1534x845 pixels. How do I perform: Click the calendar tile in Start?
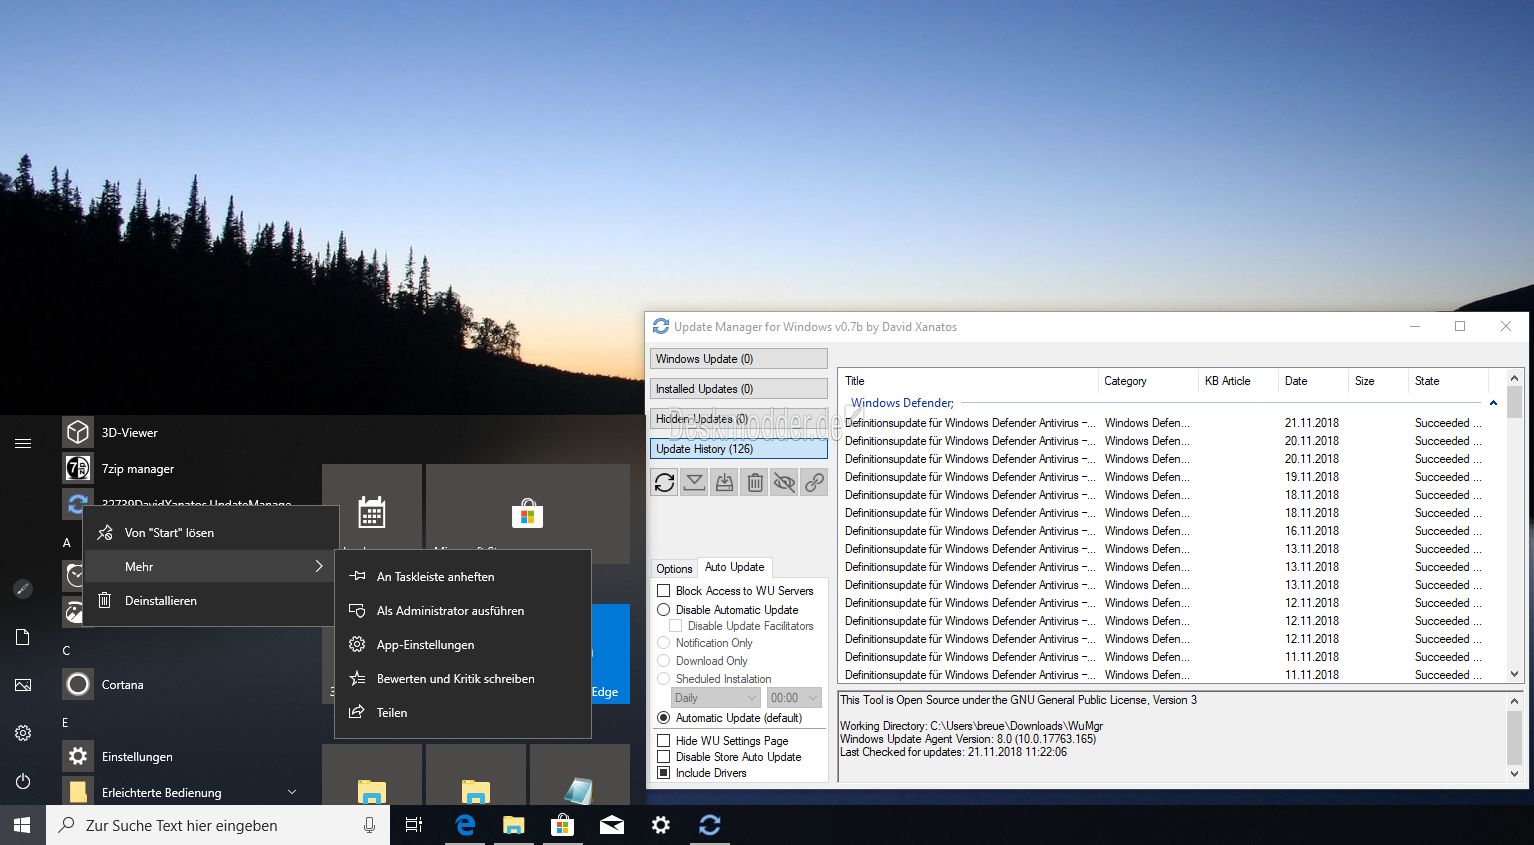[x=372, y=513]
